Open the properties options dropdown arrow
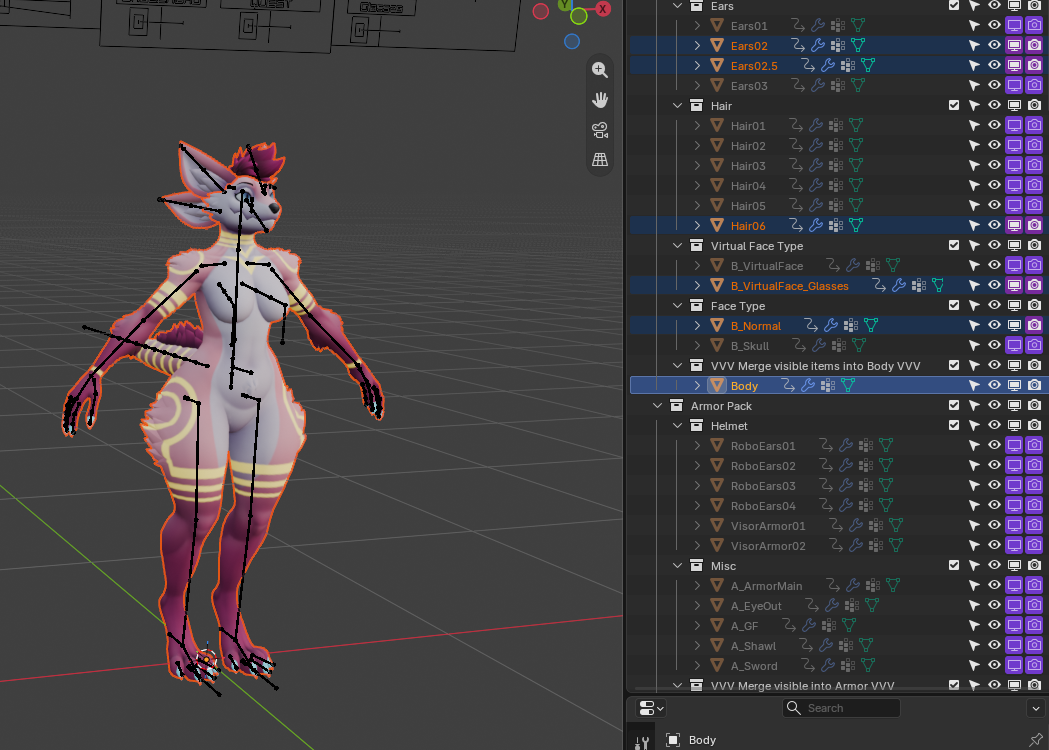The width and height of the screenshot is (1049, 750). click(1036, 708)
